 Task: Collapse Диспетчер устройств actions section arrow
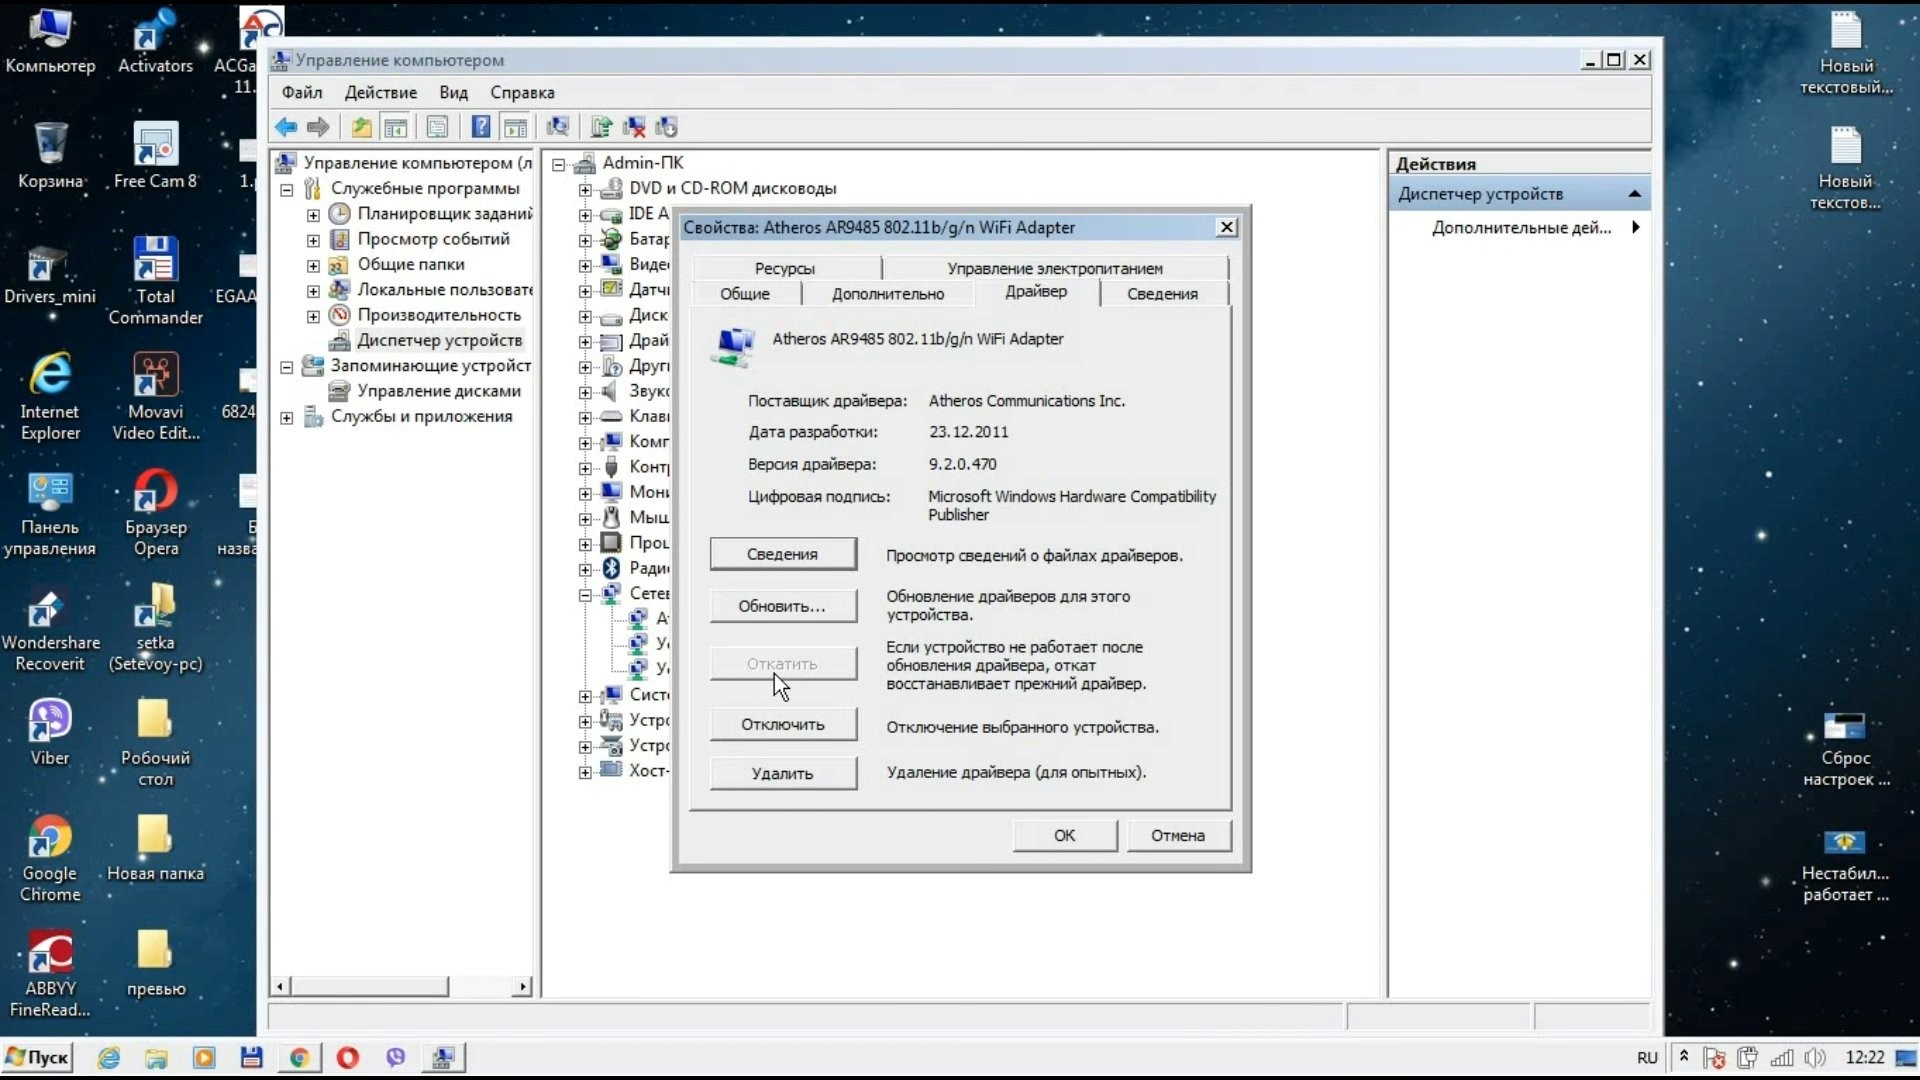(x=1634, y=194)
